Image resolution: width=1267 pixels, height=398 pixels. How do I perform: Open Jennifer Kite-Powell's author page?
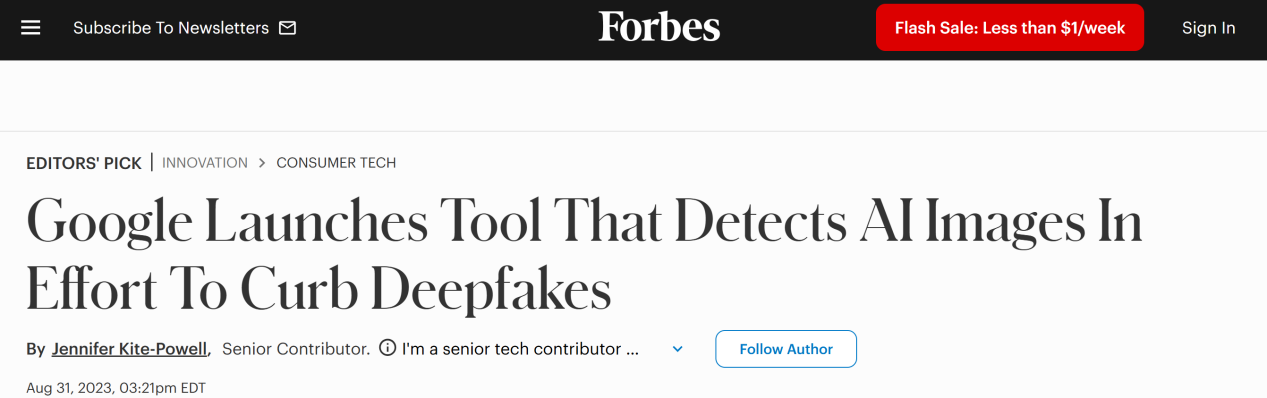click(130, 350)
